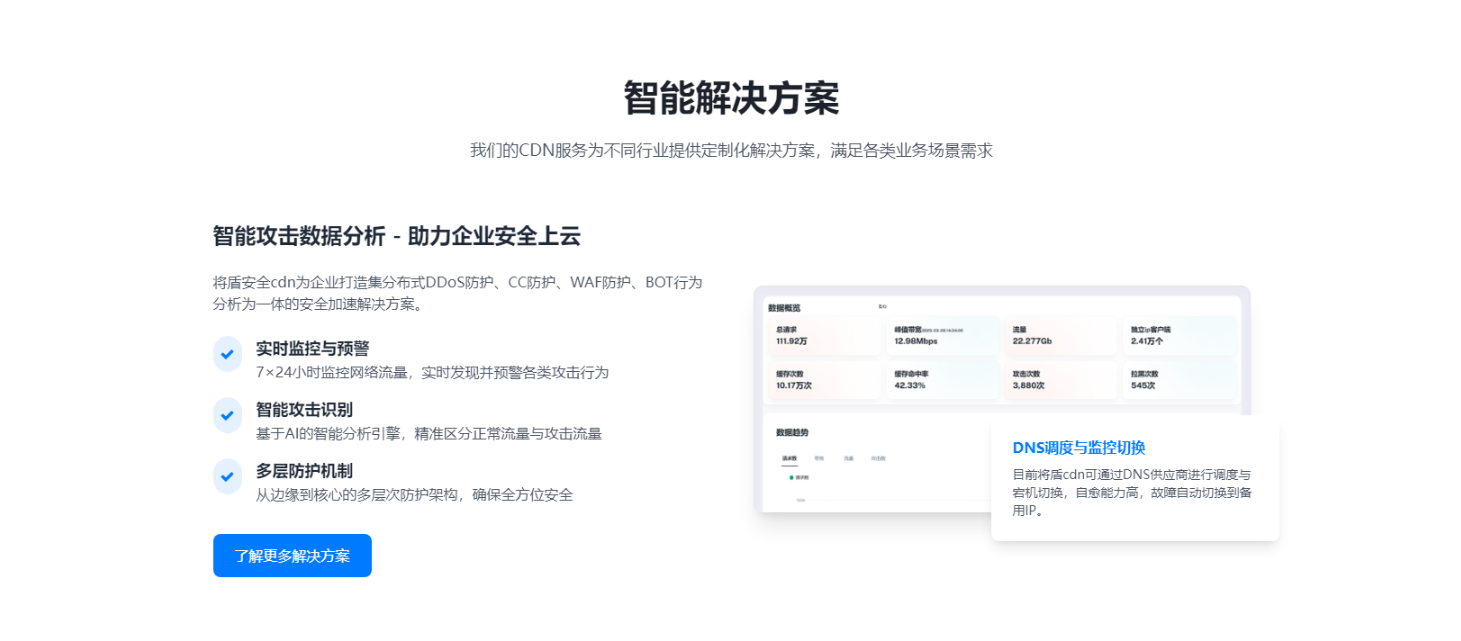Click the checkmark icon beside 智能攻击识别

coord(228,415)
